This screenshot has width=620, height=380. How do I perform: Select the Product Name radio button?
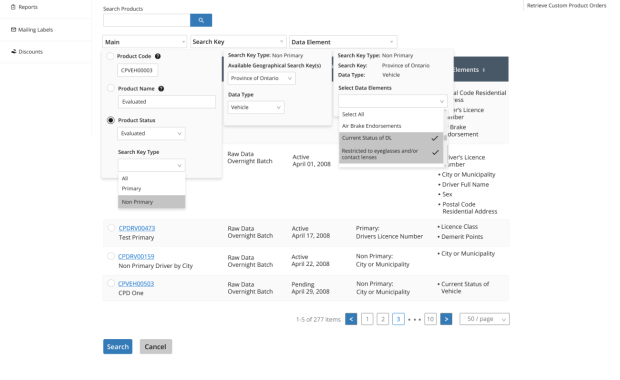click(111, 88)
